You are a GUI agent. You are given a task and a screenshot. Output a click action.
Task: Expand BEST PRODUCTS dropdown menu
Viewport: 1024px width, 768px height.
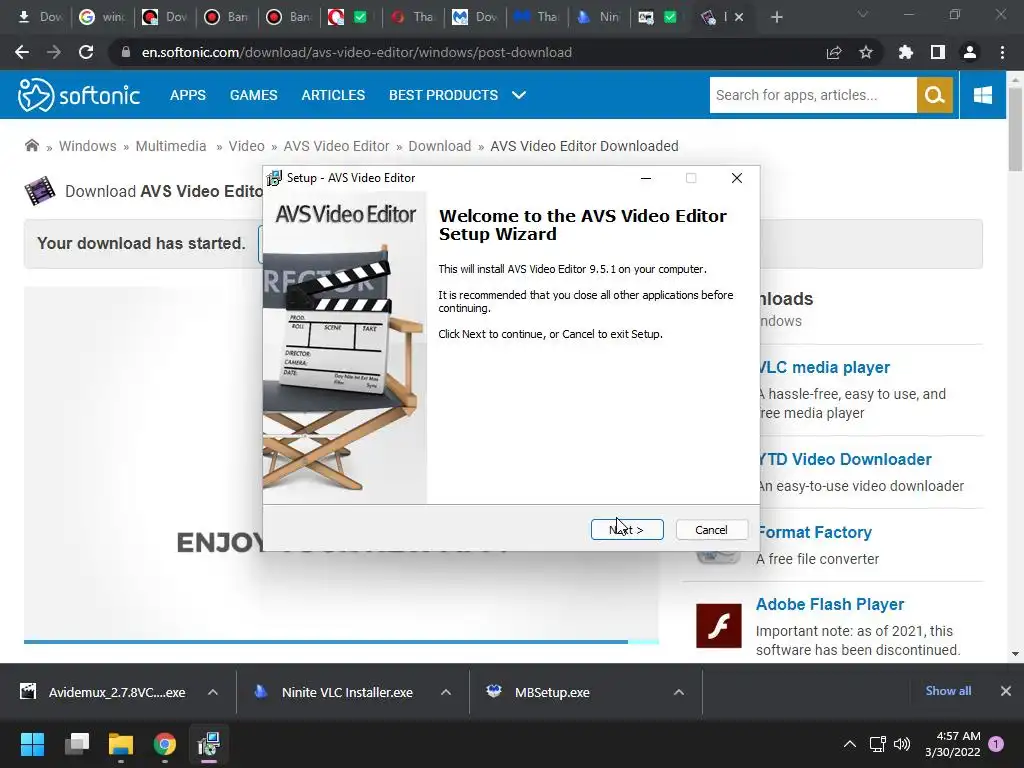458,95
